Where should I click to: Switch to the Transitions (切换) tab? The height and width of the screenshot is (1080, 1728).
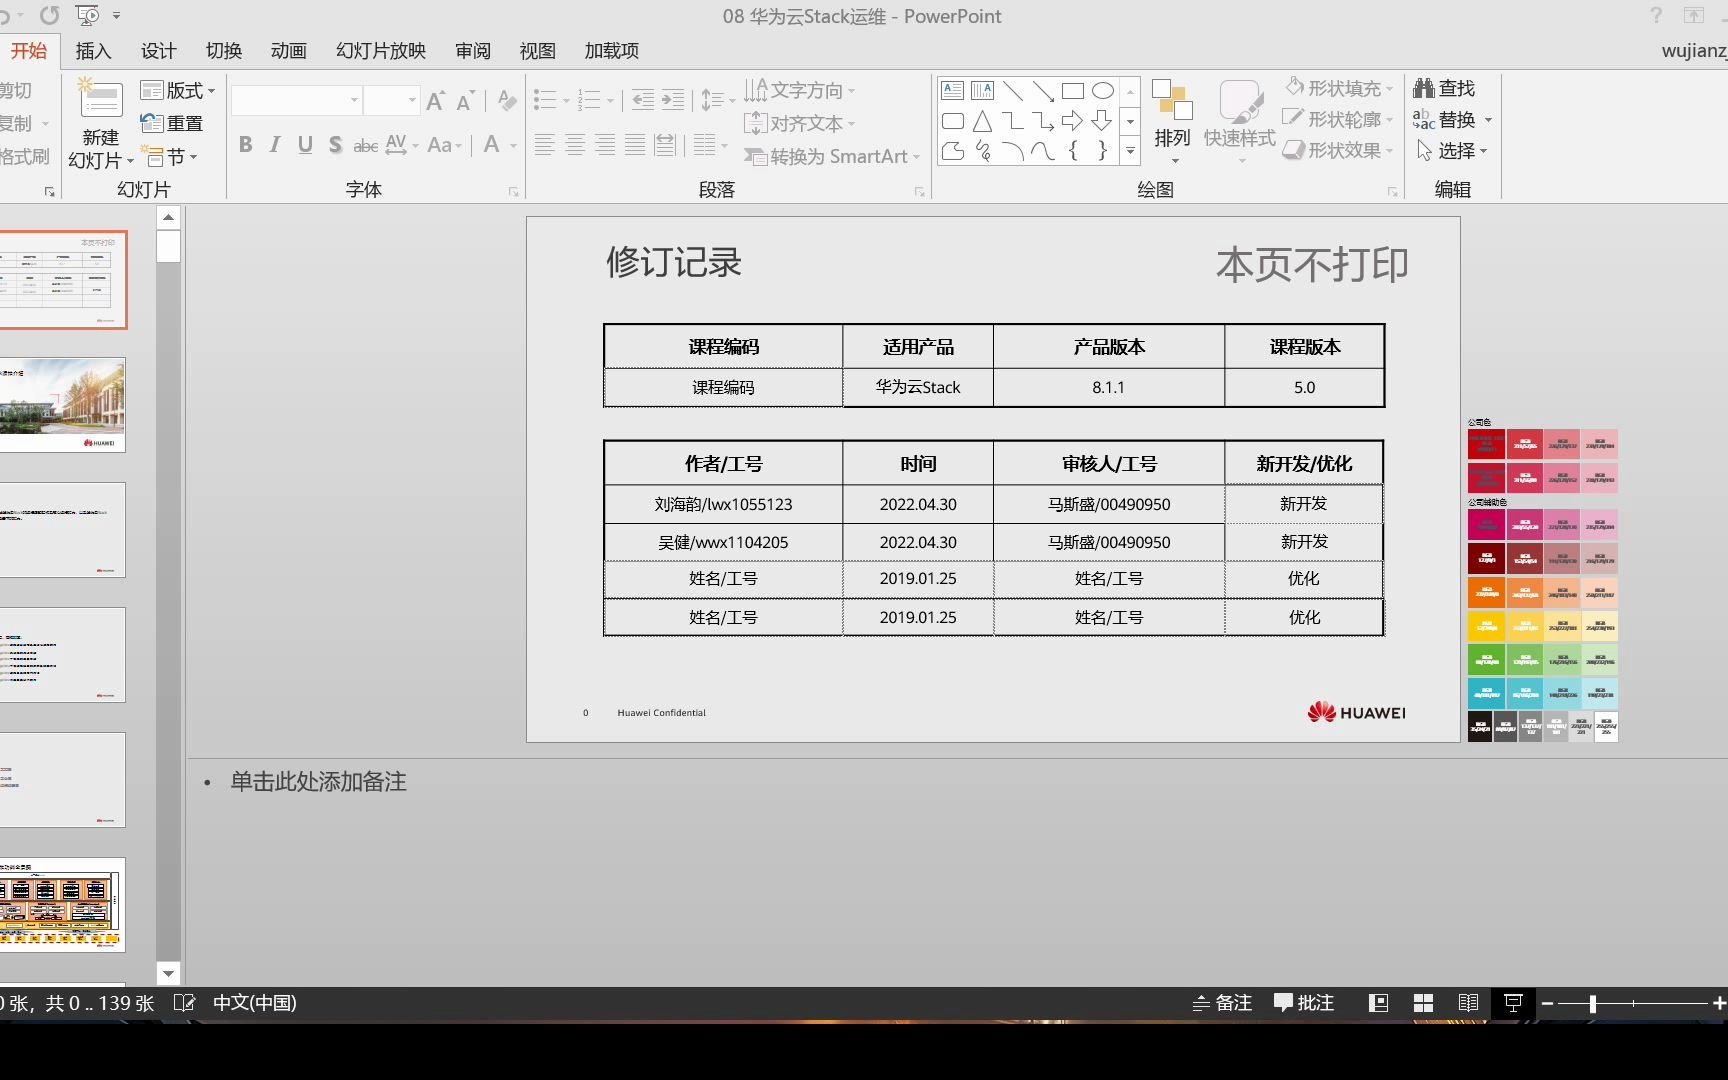coord(223,51)
